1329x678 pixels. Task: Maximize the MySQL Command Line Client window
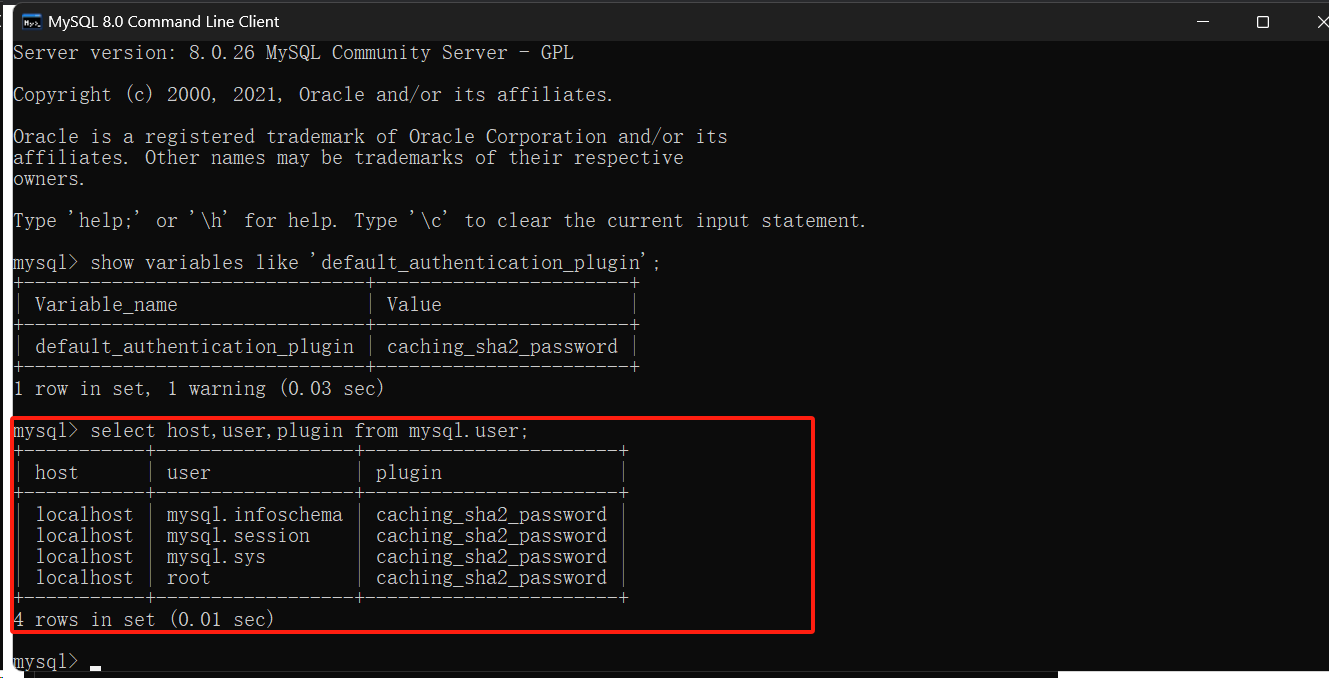tap(1263, 21)
